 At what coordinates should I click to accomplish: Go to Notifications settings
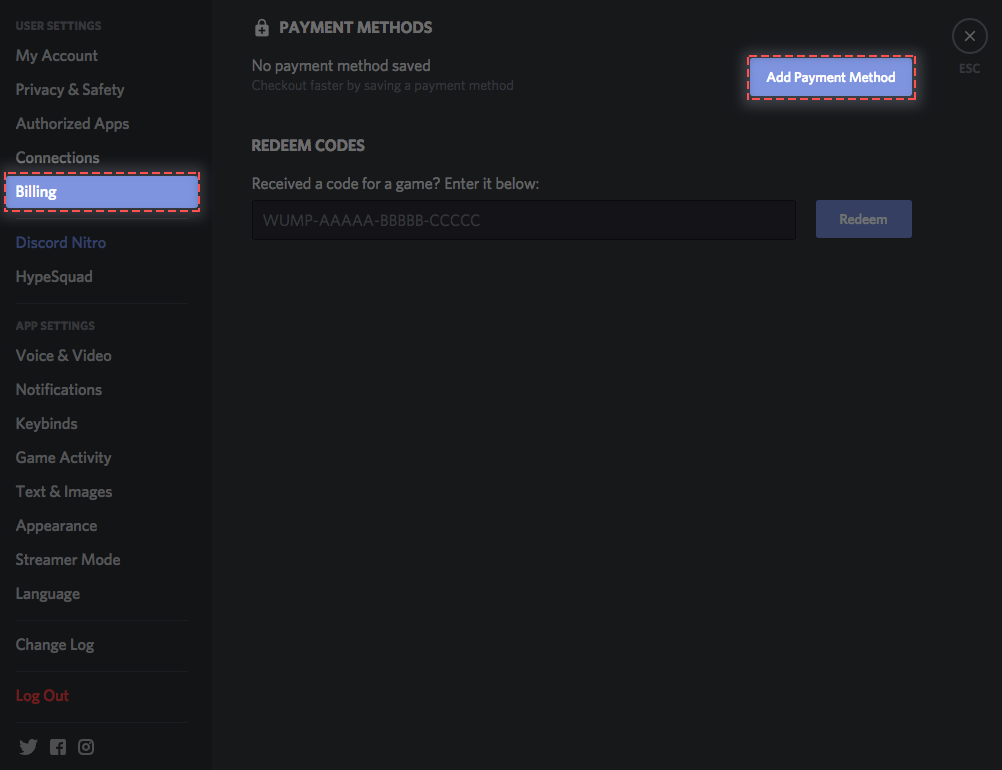[x=59, y=389]
